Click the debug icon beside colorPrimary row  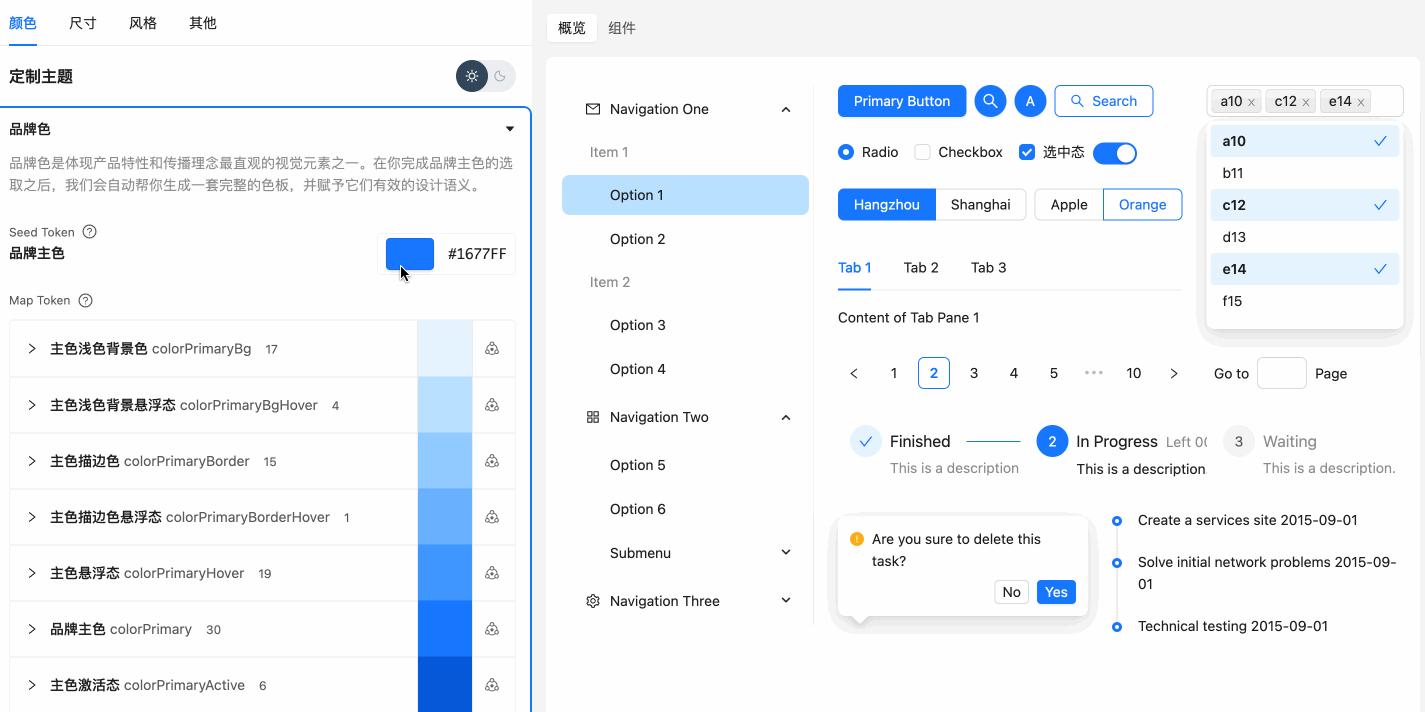pyautogui.click(x=492, y=629)
